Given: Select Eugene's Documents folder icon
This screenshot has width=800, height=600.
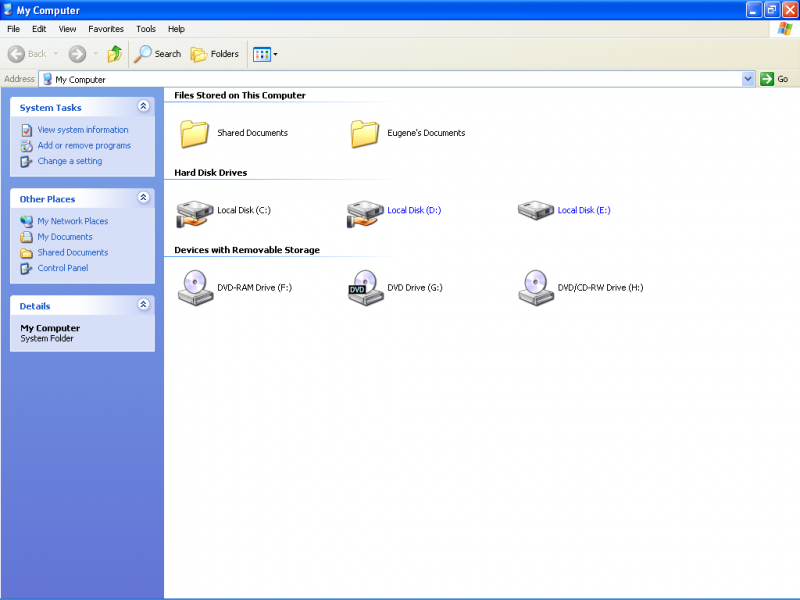Looking at the screenshot, I should (x=364, y=134).
